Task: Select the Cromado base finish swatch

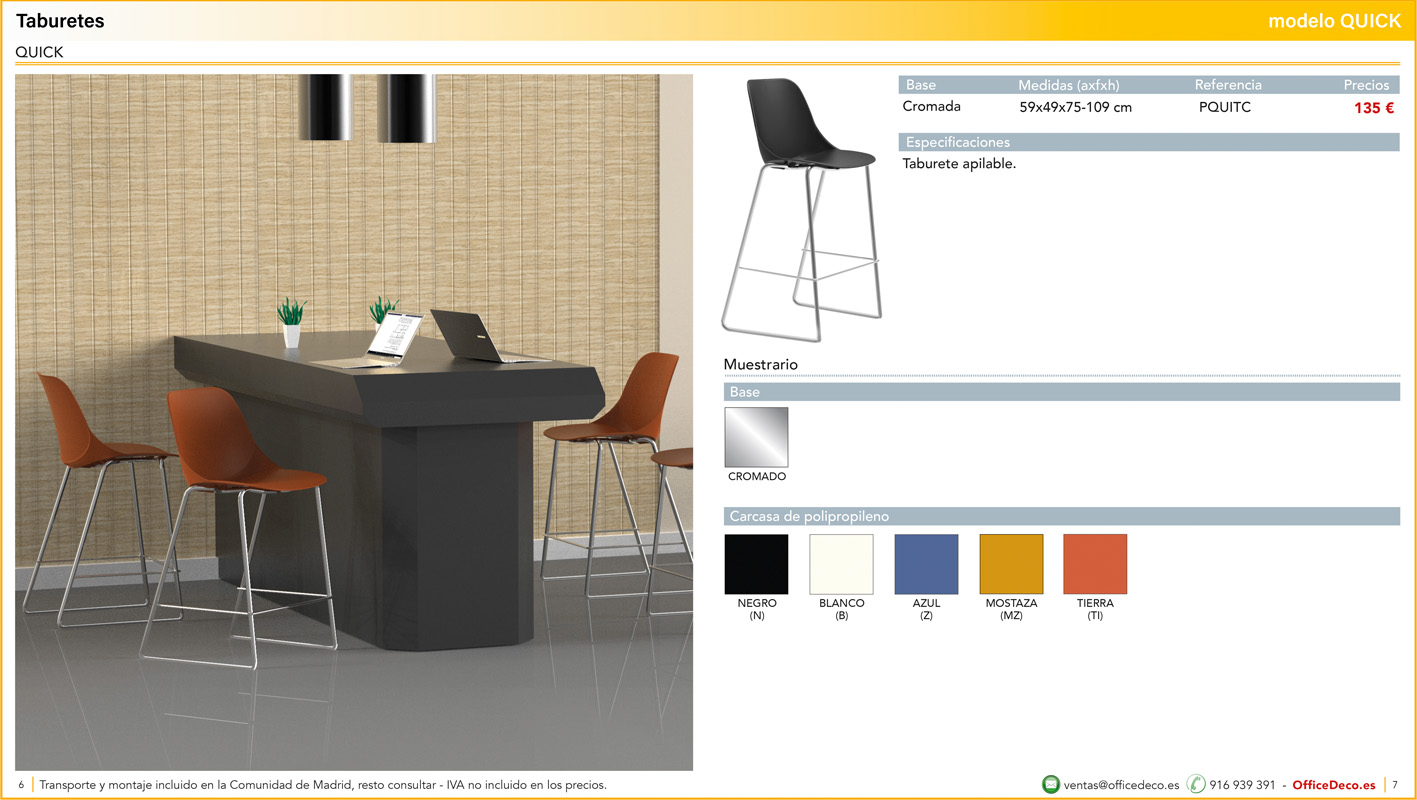Action: point(756,437)
